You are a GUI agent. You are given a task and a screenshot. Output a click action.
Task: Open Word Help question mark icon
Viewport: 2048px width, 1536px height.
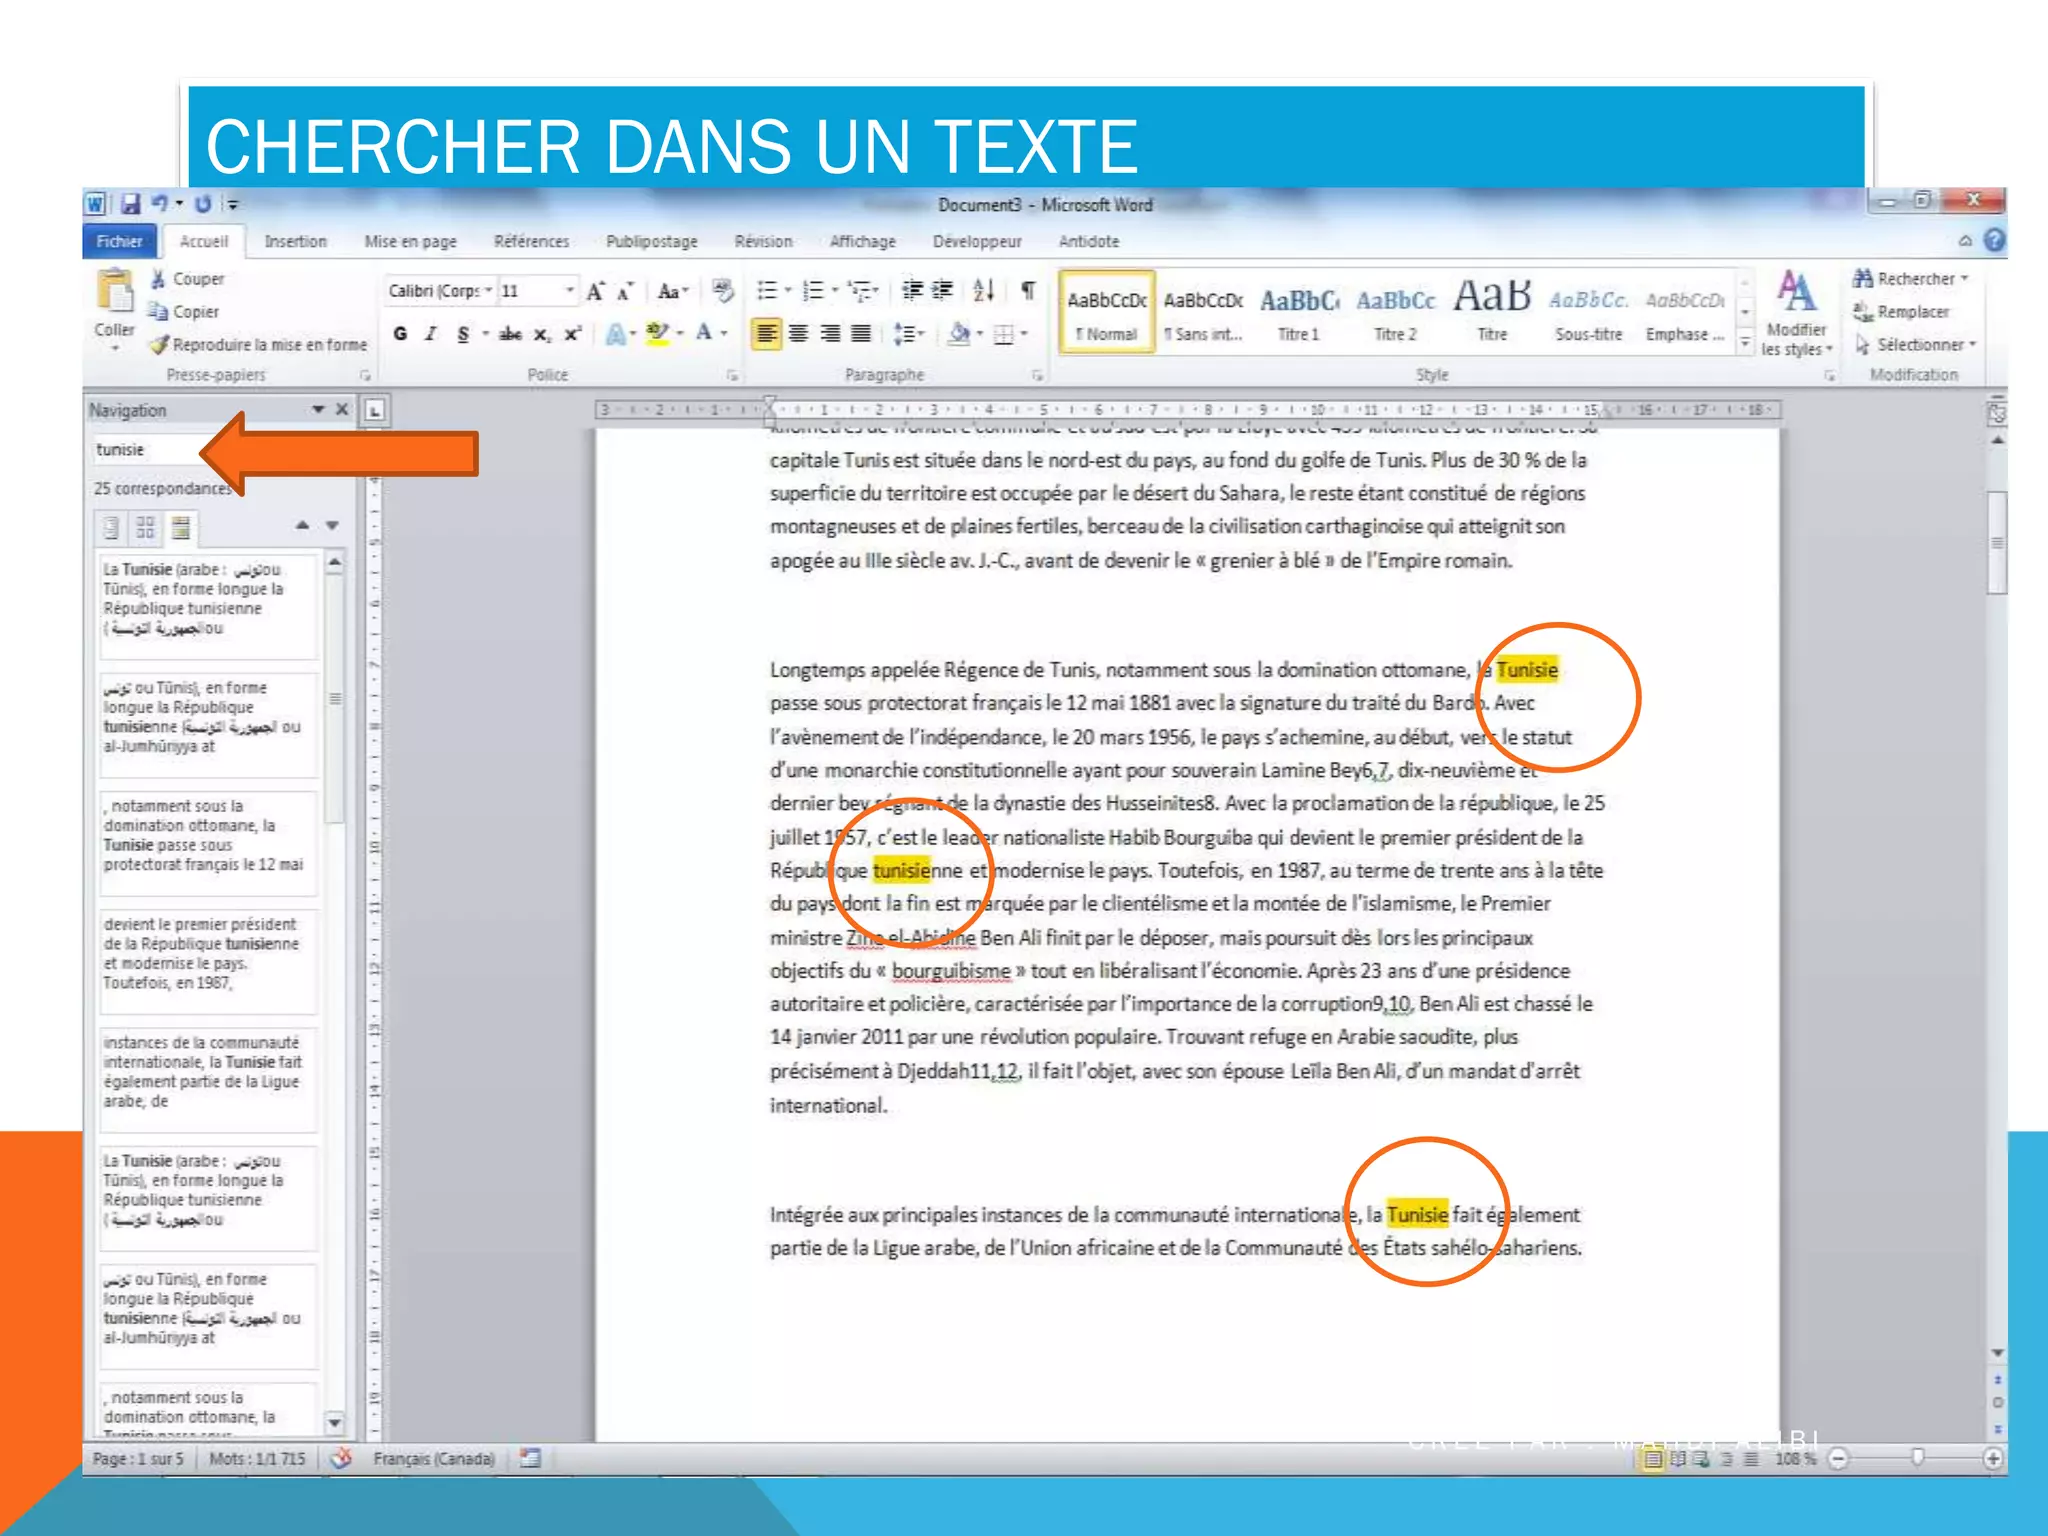pyautogui.click(x=1994, y=241)
